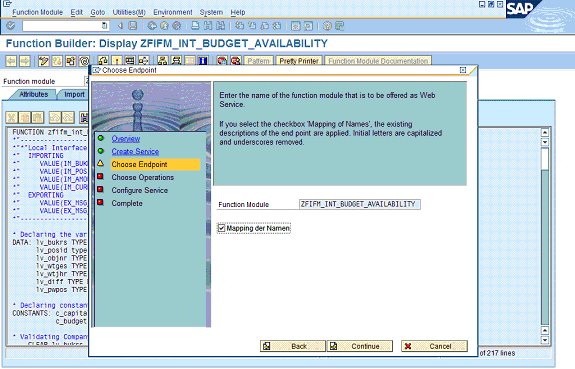Open the Function Module menu

coord(37,12)
